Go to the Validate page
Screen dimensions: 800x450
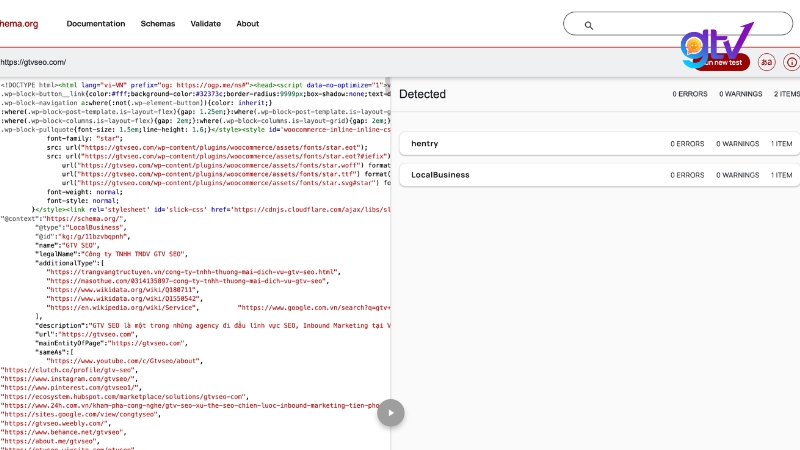pos(205,23)
